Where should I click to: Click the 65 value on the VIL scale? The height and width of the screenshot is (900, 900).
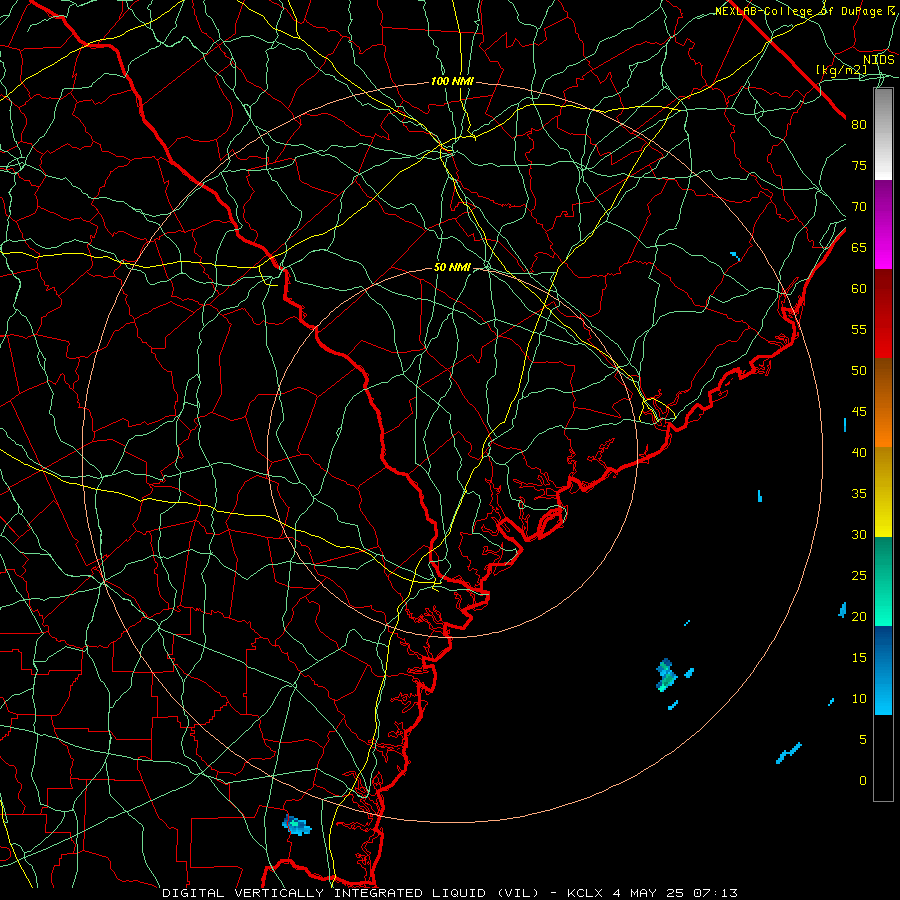(859, 247)
